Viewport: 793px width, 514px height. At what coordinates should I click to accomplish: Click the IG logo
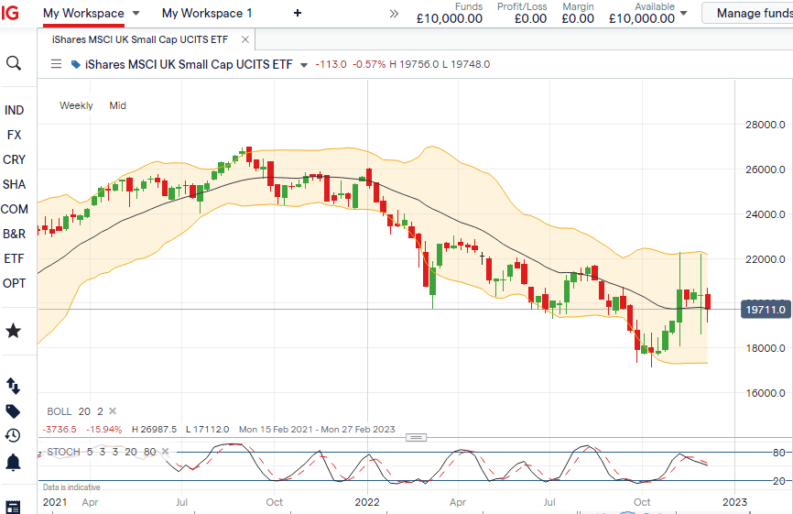[10, 13]
